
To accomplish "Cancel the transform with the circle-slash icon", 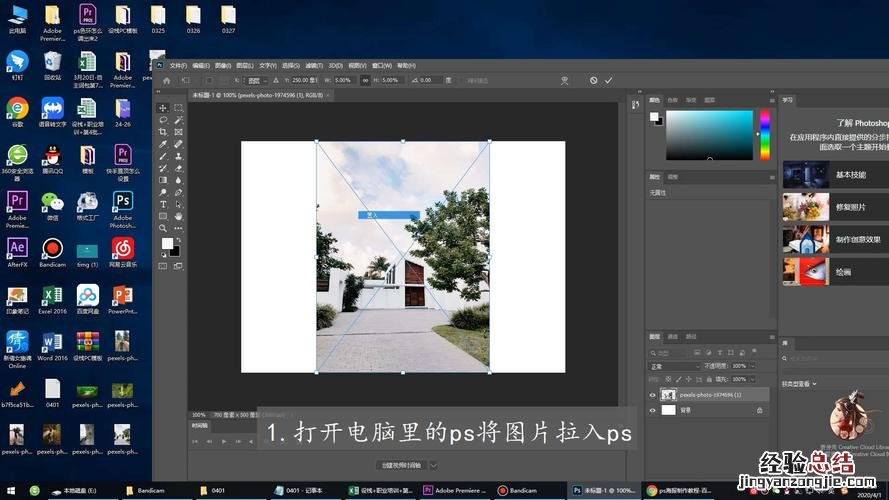I will 593,80.
